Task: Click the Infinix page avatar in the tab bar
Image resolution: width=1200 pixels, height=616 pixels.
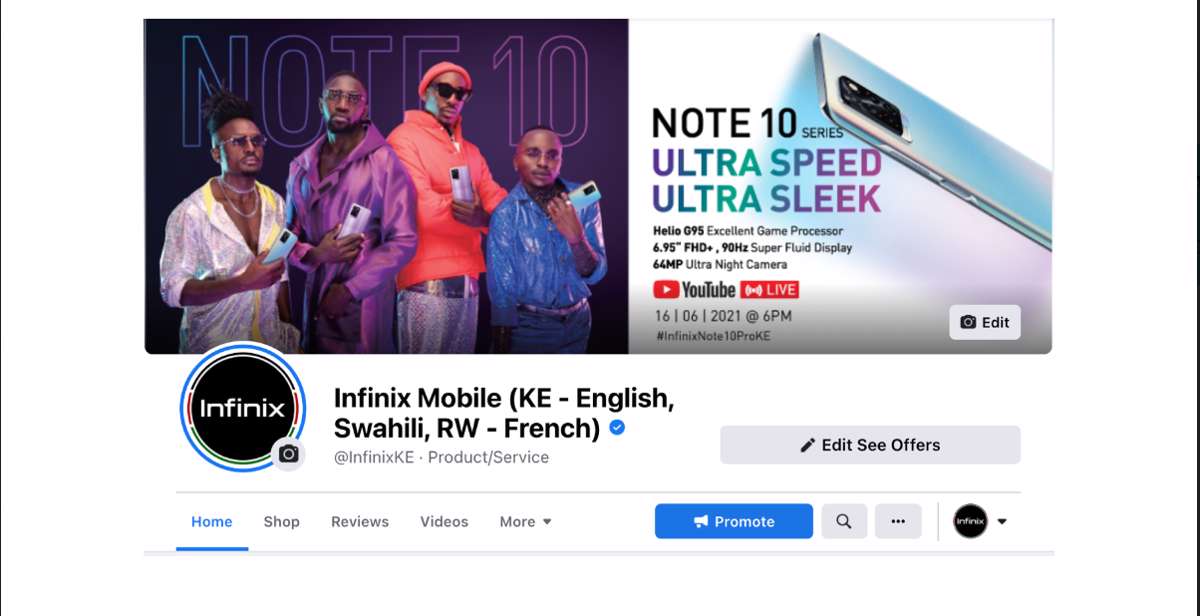Action: [970, 521]
